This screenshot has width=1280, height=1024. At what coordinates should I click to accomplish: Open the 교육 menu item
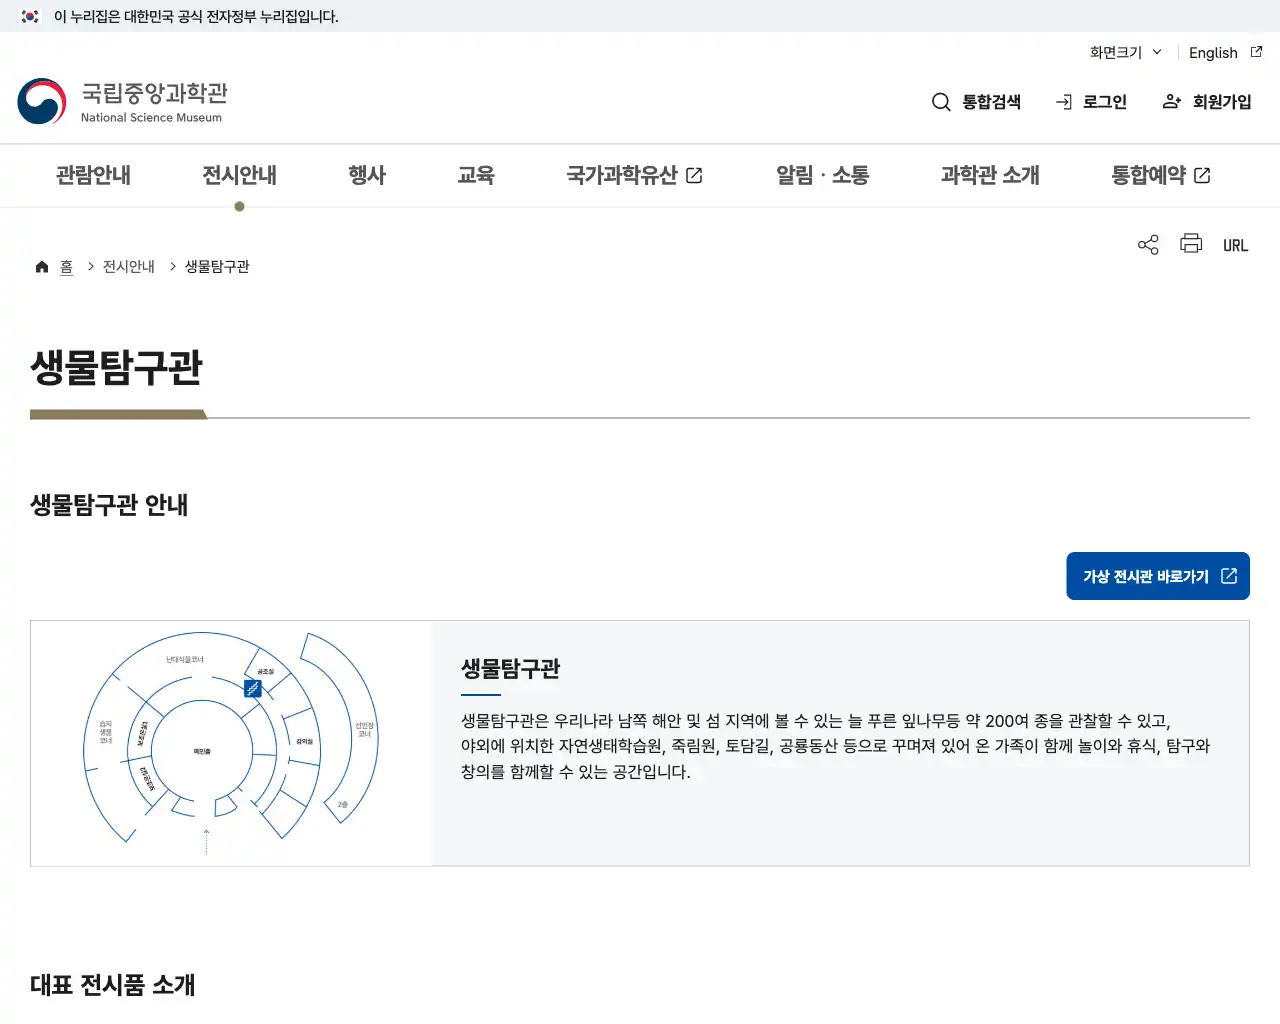point(476,175)
